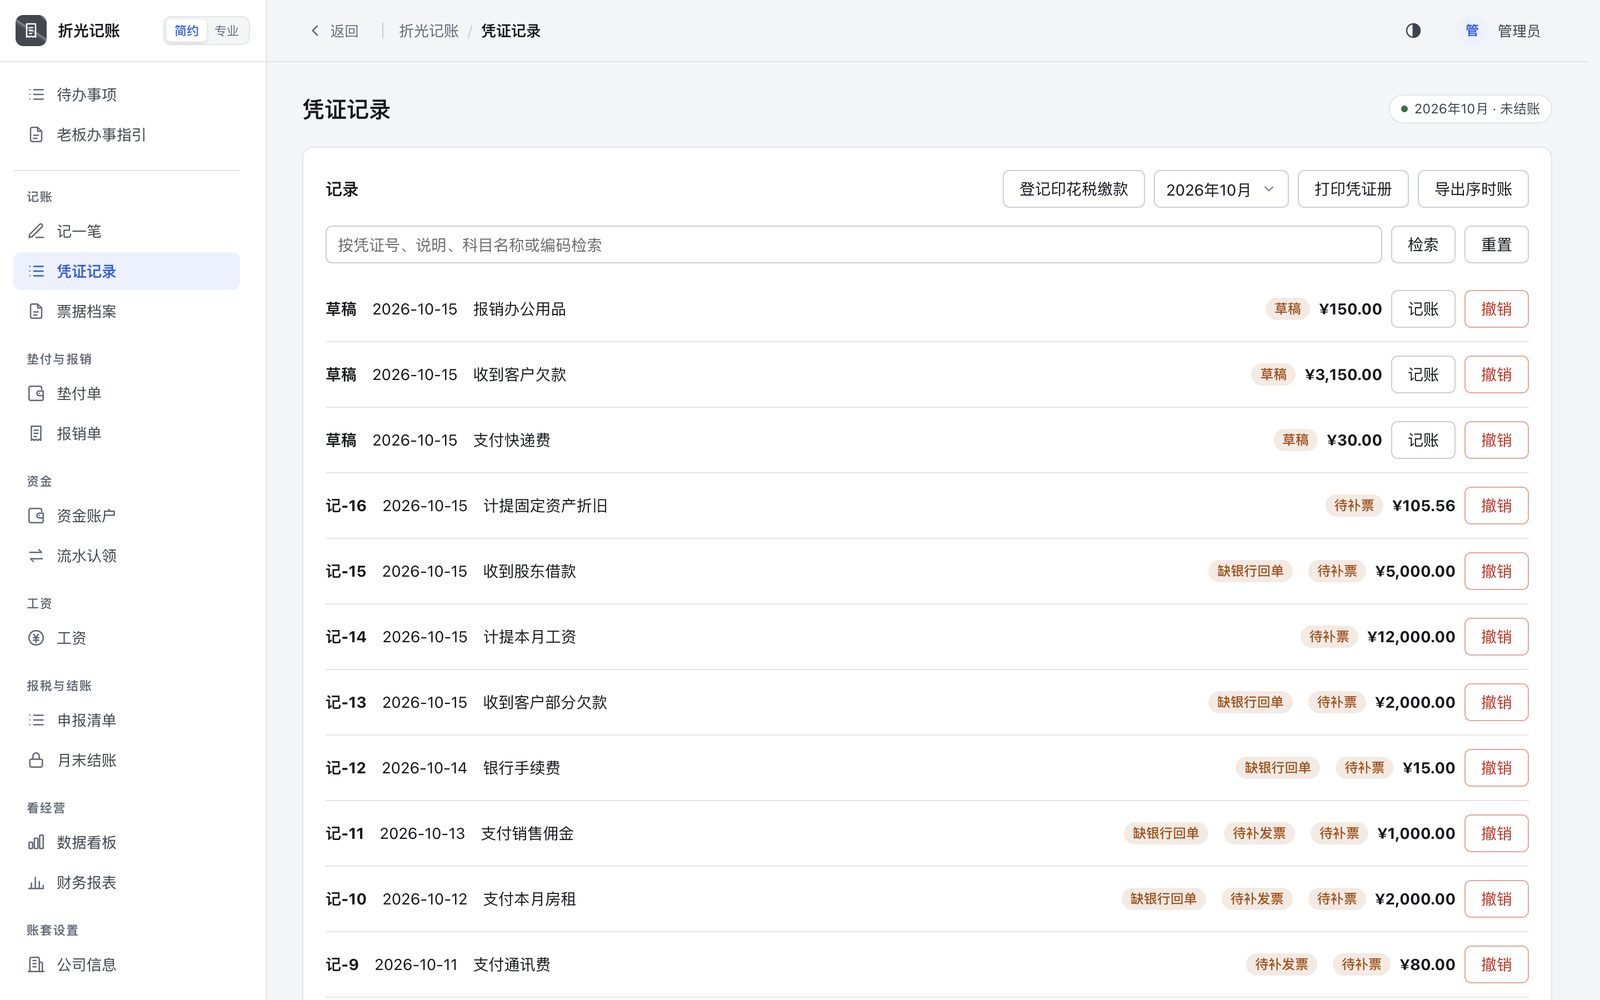Go back with 返回 chevron

334,31
